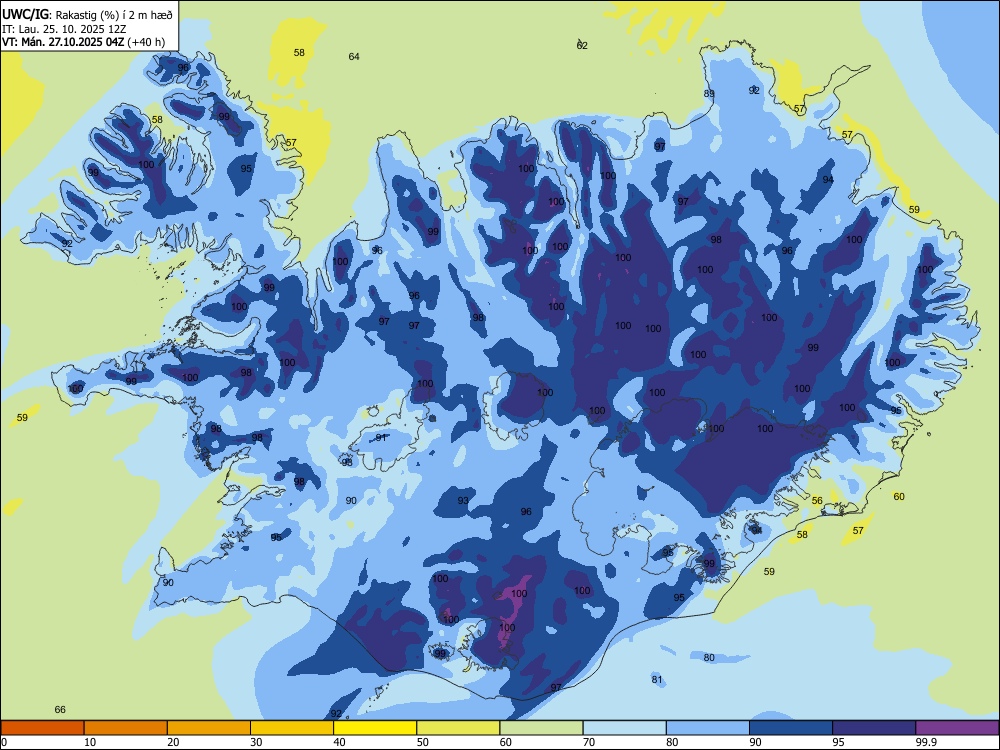Click the purple legend swatch above 99.9
The height and width of the screenshot is (750, 1000).
tap(957, 728)
